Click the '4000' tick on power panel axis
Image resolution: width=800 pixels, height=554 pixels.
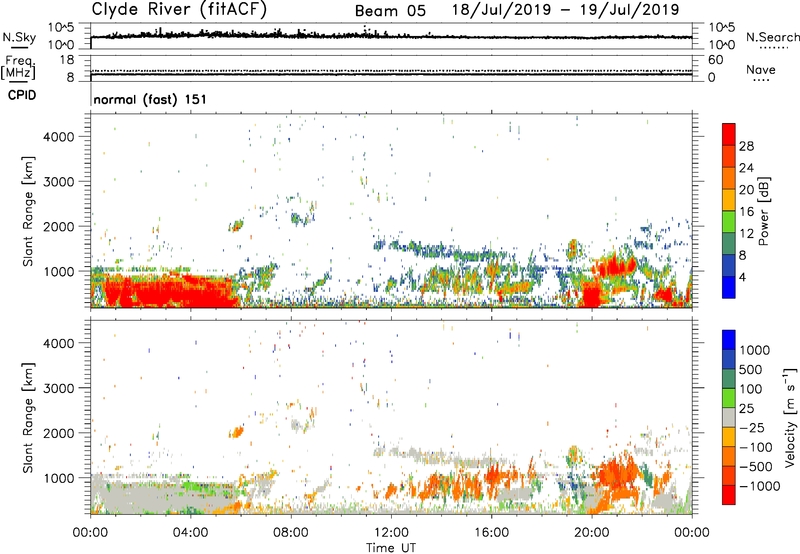pos(58,137)
